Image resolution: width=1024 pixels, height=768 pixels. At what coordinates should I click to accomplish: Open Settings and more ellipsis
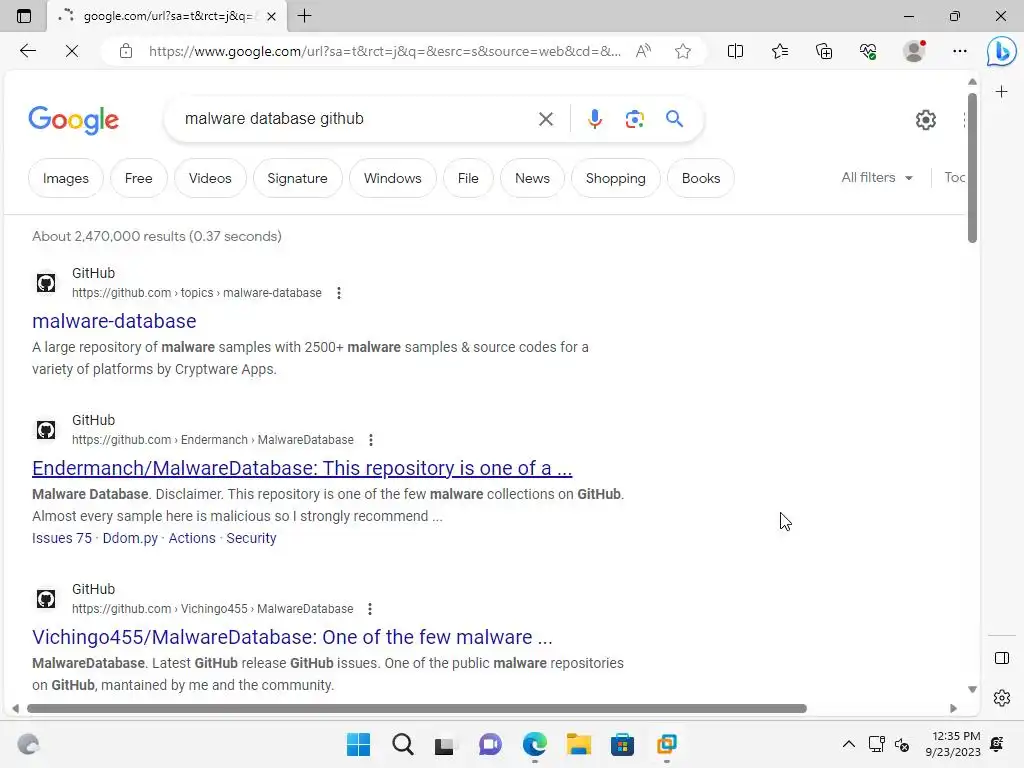tap(959, 51)
